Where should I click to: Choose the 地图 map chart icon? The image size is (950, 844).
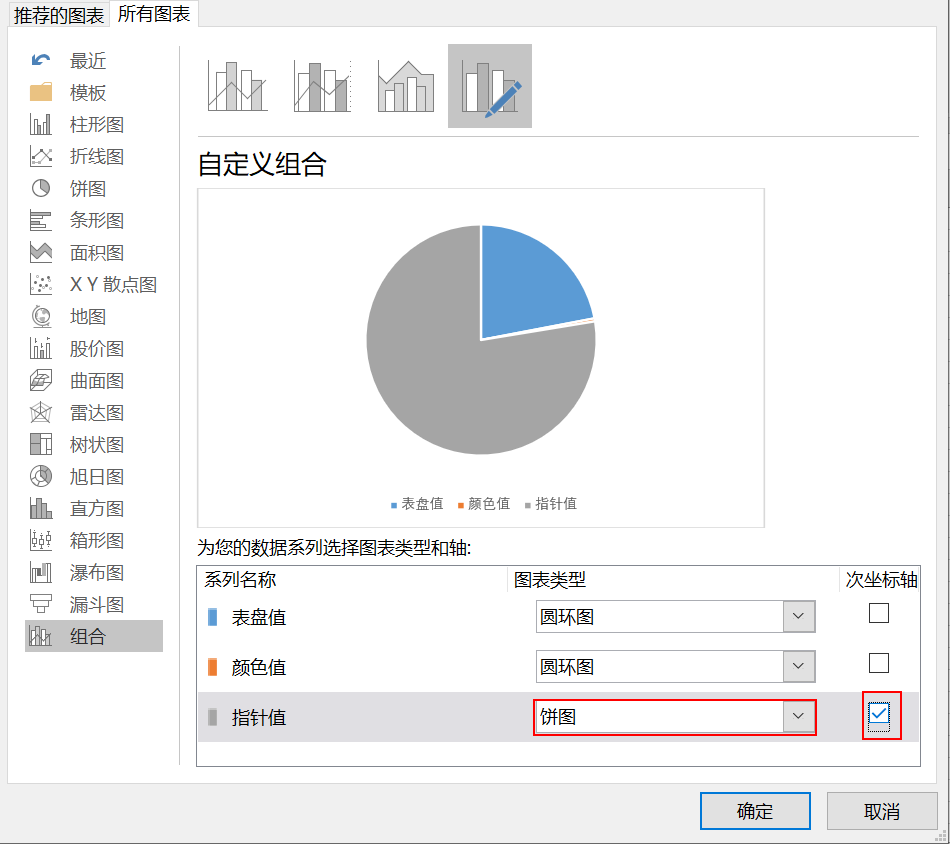pos(41,316)
